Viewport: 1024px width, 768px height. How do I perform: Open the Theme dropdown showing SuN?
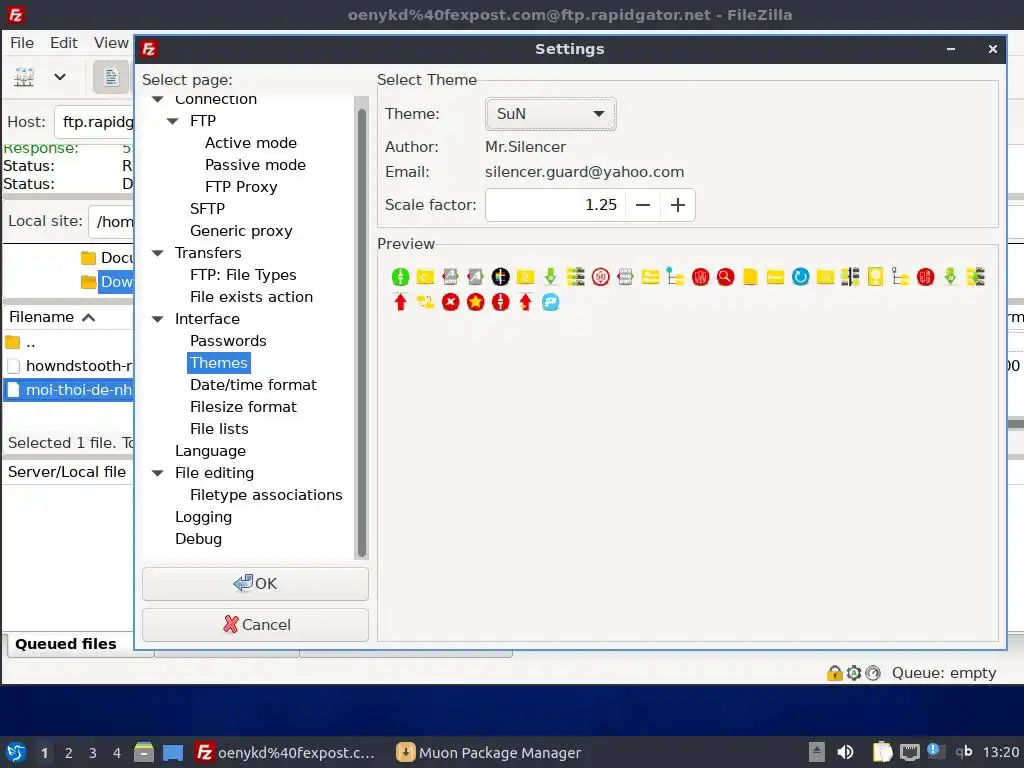click(551, 114)
